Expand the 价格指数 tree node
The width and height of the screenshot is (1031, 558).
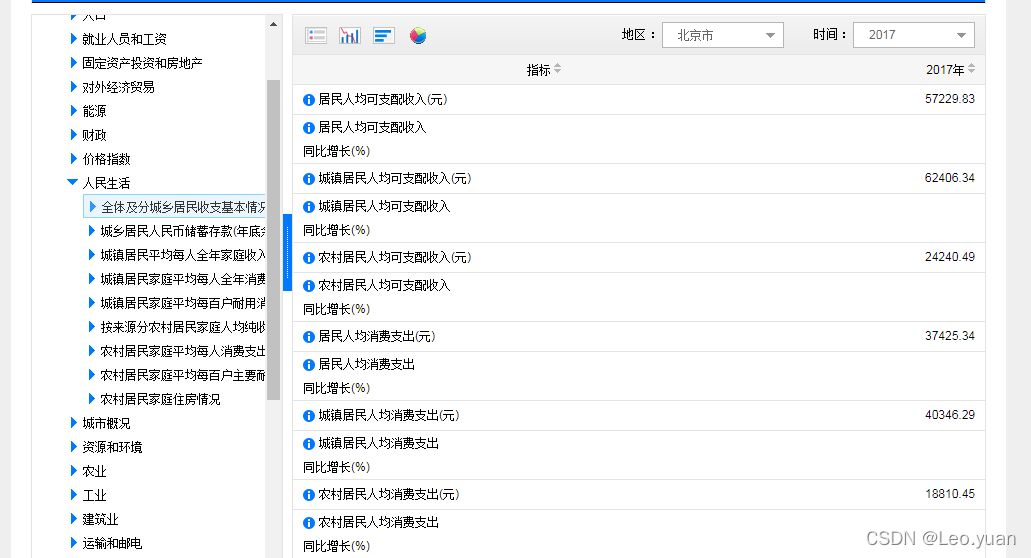click(74, 159)
